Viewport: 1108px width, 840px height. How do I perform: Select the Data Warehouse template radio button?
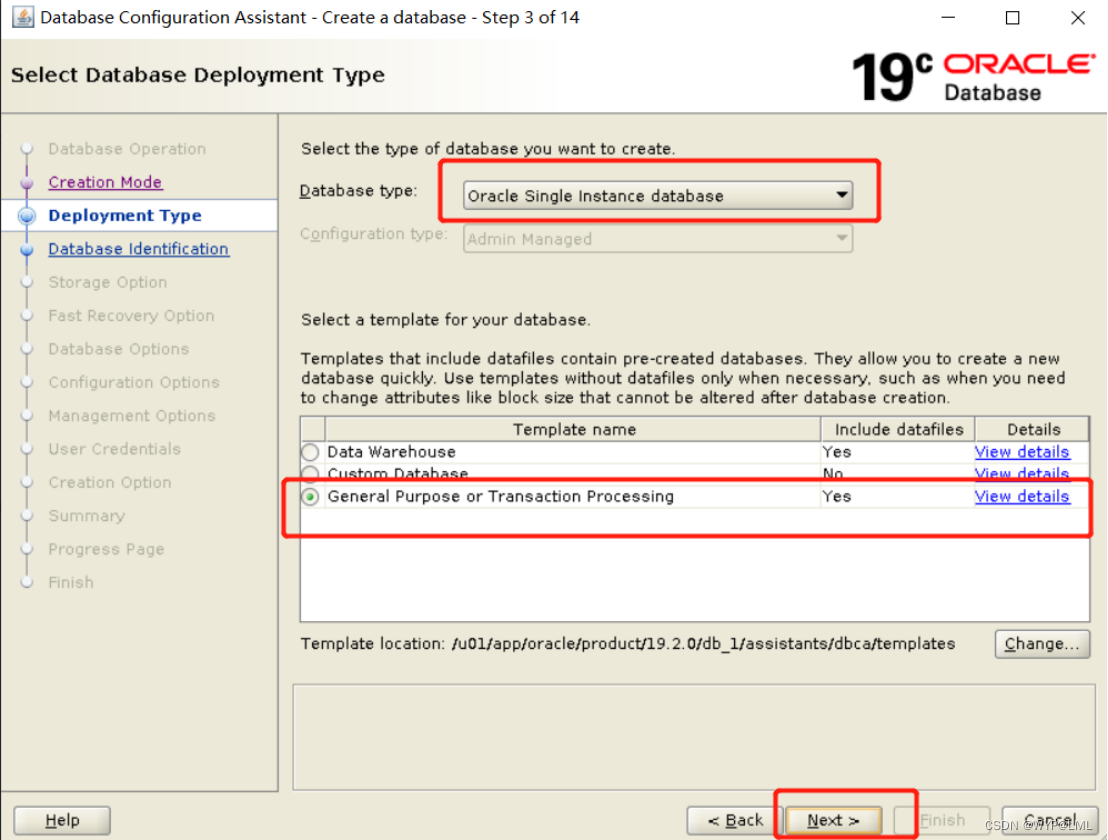click(310, 452)
